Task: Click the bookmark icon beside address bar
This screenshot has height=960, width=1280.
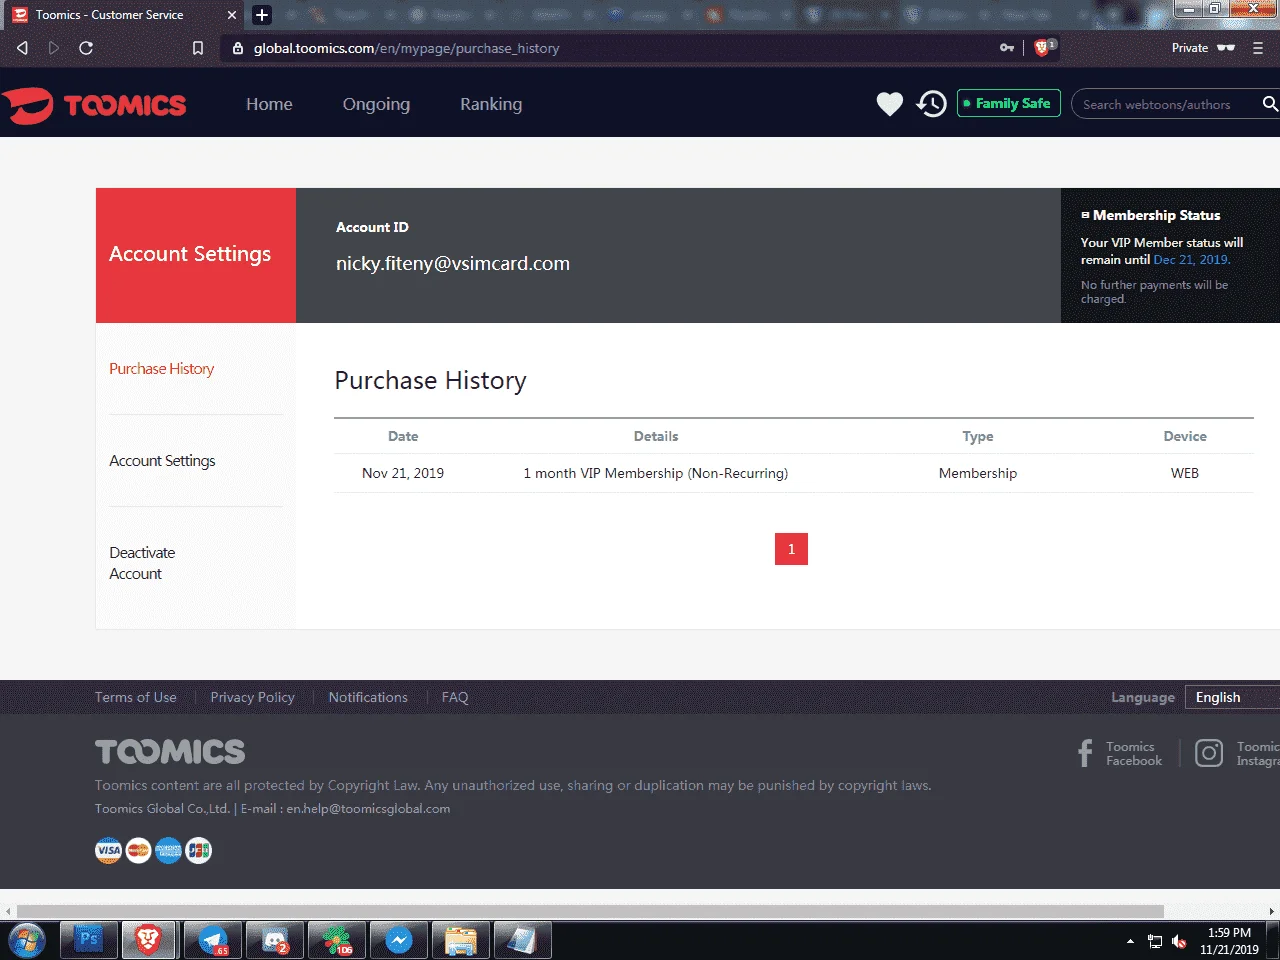Action: [198, 48]
